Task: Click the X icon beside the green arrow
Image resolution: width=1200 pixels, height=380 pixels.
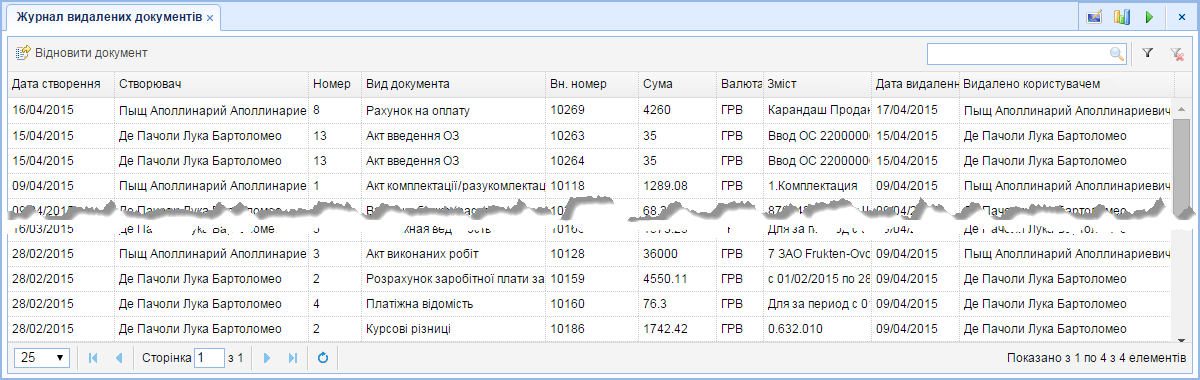Action: click(1181, 17)
